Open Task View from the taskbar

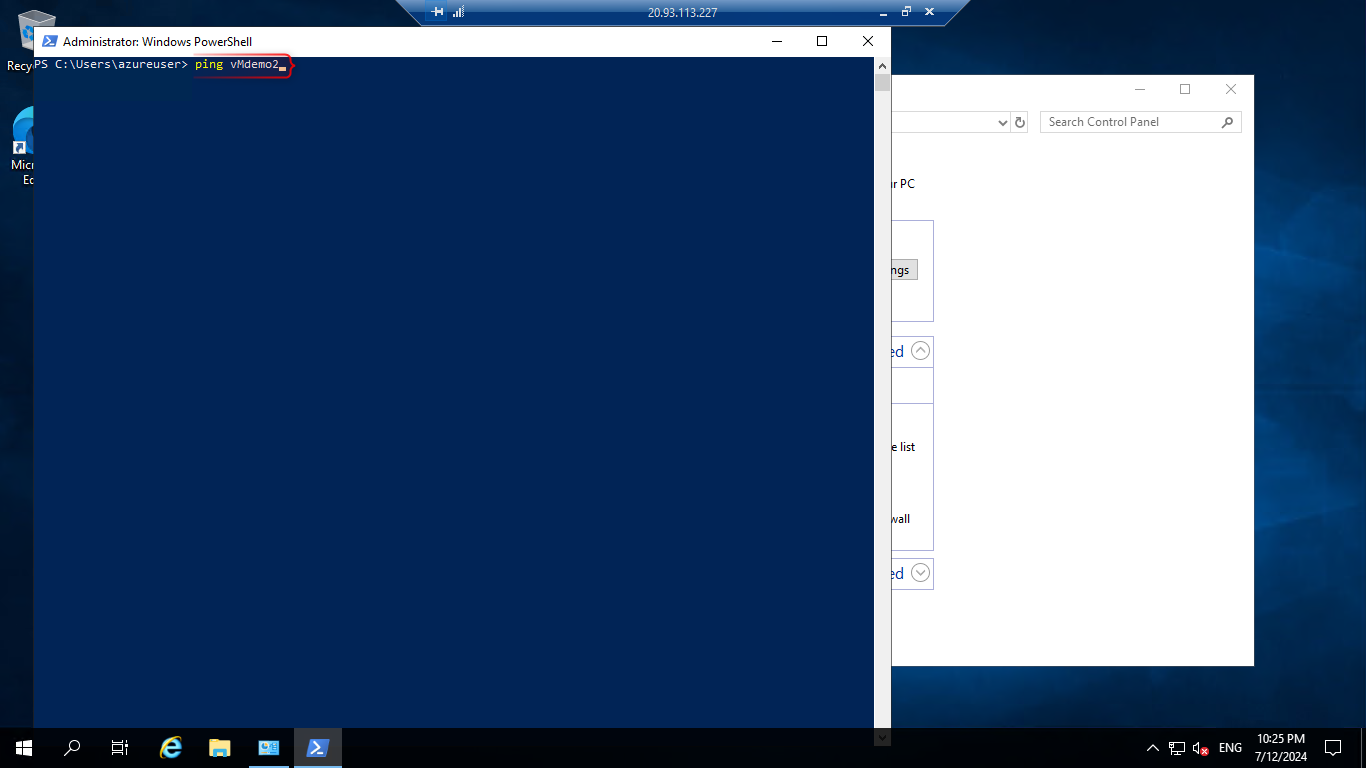(x=120, y=747)
